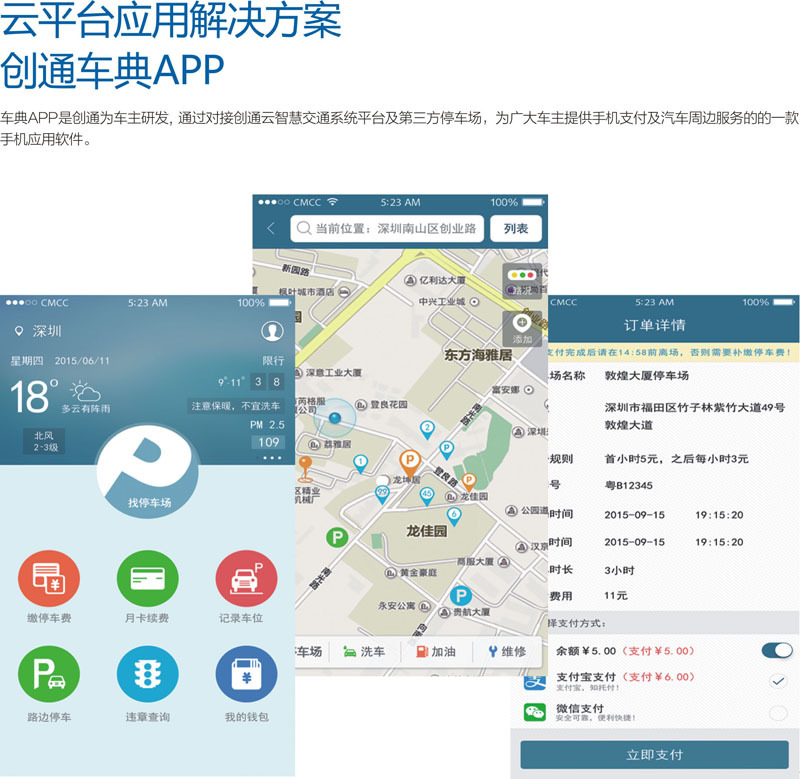The image size is (800, 779).
Task: Switch to the 洗车 car wash tab
Action: click(x=364, y=651)
